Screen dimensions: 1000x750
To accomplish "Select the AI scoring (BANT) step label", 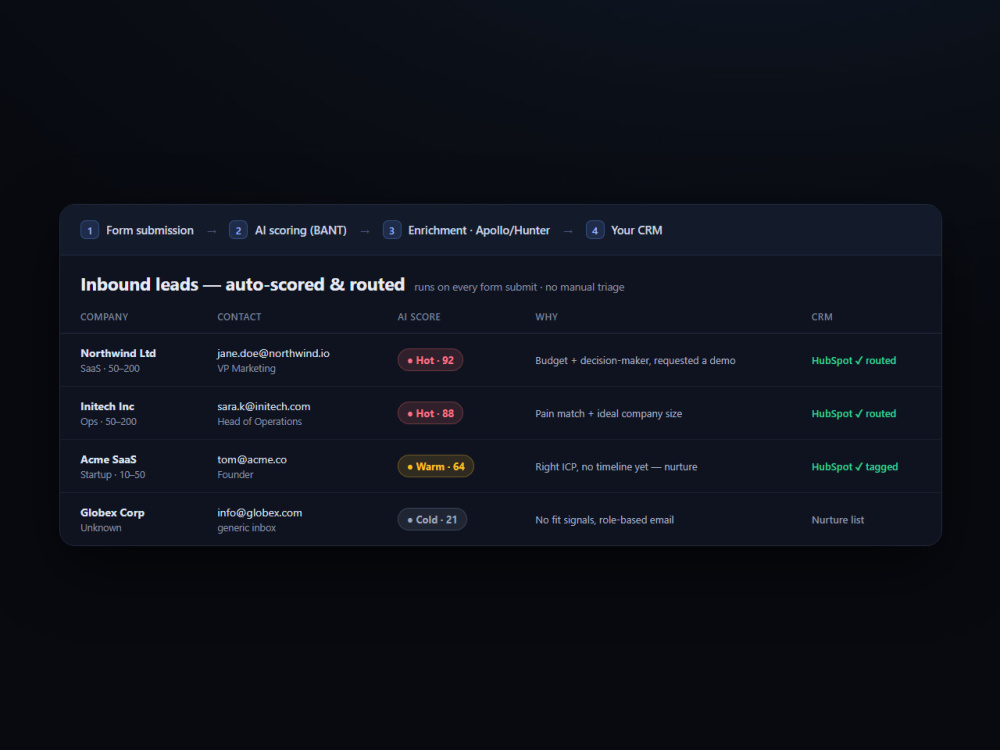I will tap(301, 230).
